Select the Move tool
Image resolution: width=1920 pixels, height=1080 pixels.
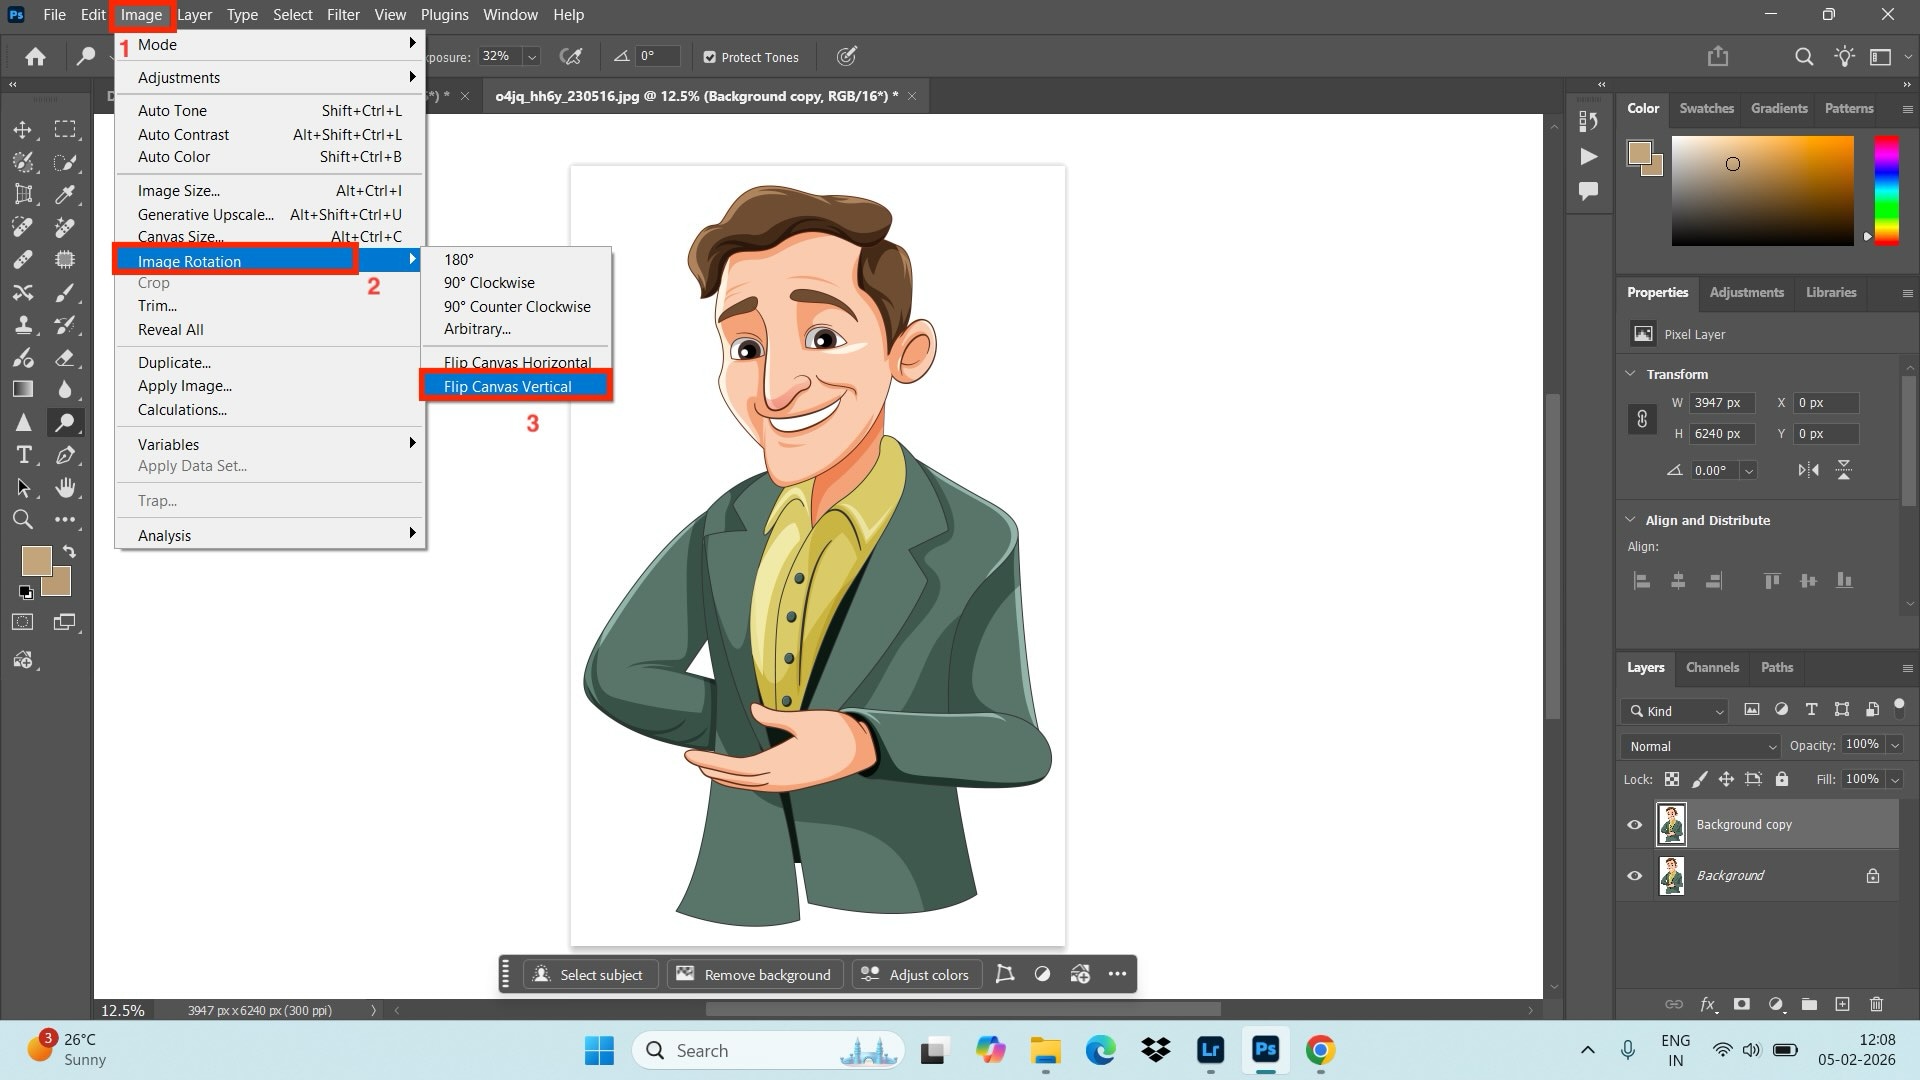point(24,129)
